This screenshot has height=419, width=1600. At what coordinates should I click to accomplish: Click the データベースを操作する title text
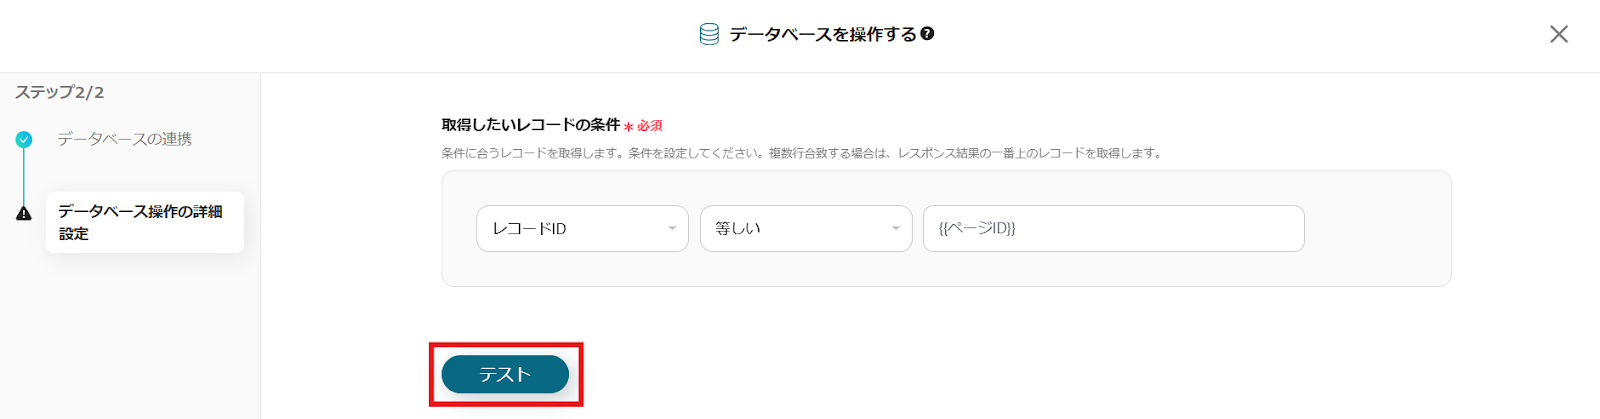point(822,34)
